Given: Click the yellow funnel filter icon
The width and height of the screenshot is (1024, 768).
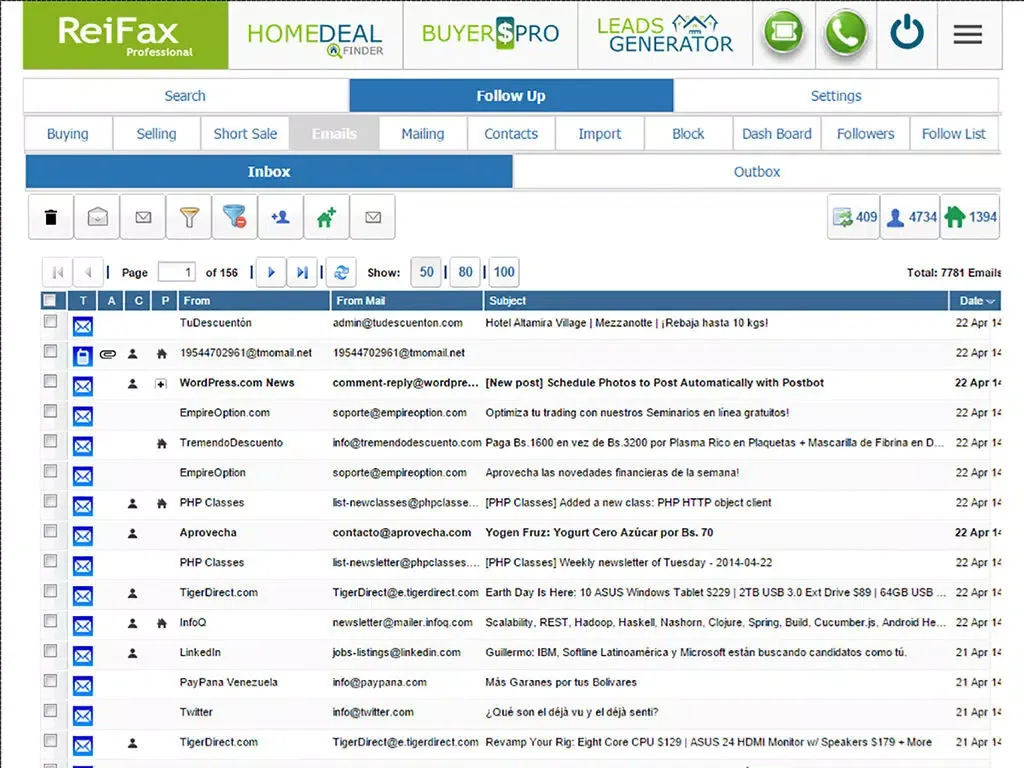Looking at the screenshot, I should tap(189, 217).
